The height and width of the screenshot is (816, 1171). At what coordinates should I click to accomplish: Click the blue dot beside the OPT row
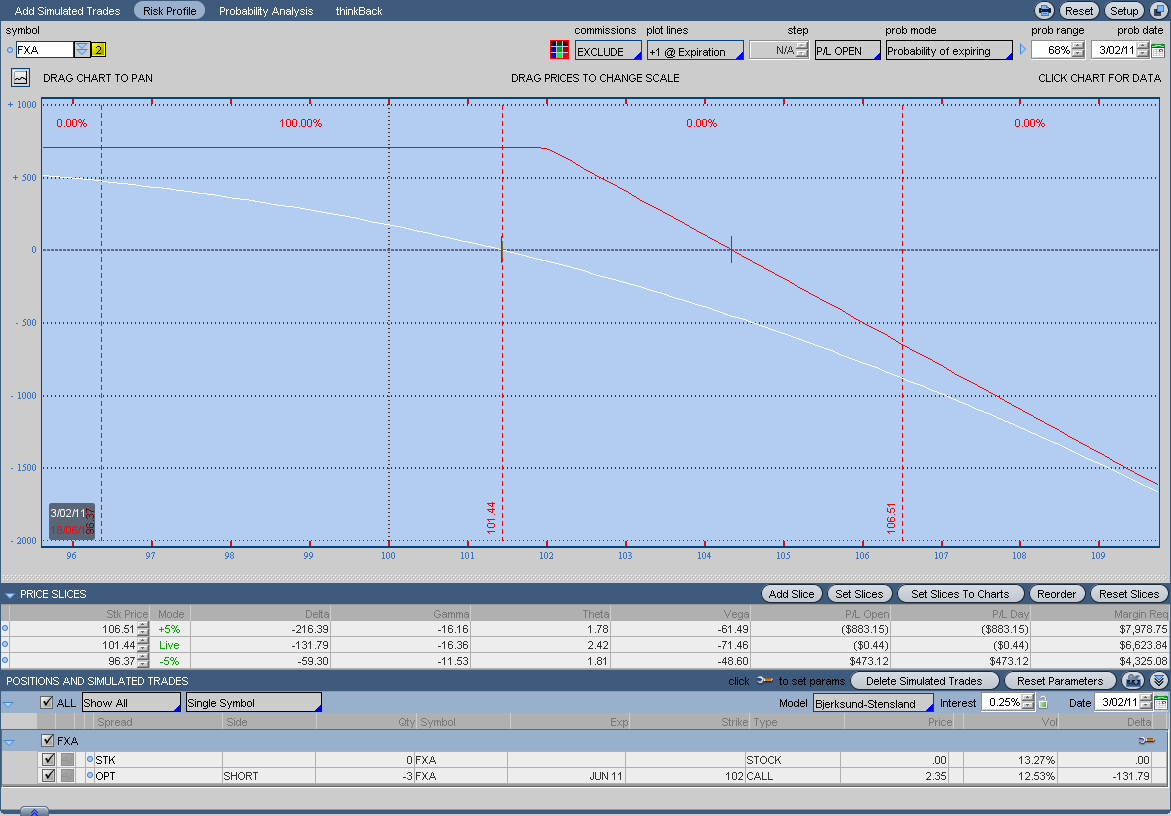point(90,776)
